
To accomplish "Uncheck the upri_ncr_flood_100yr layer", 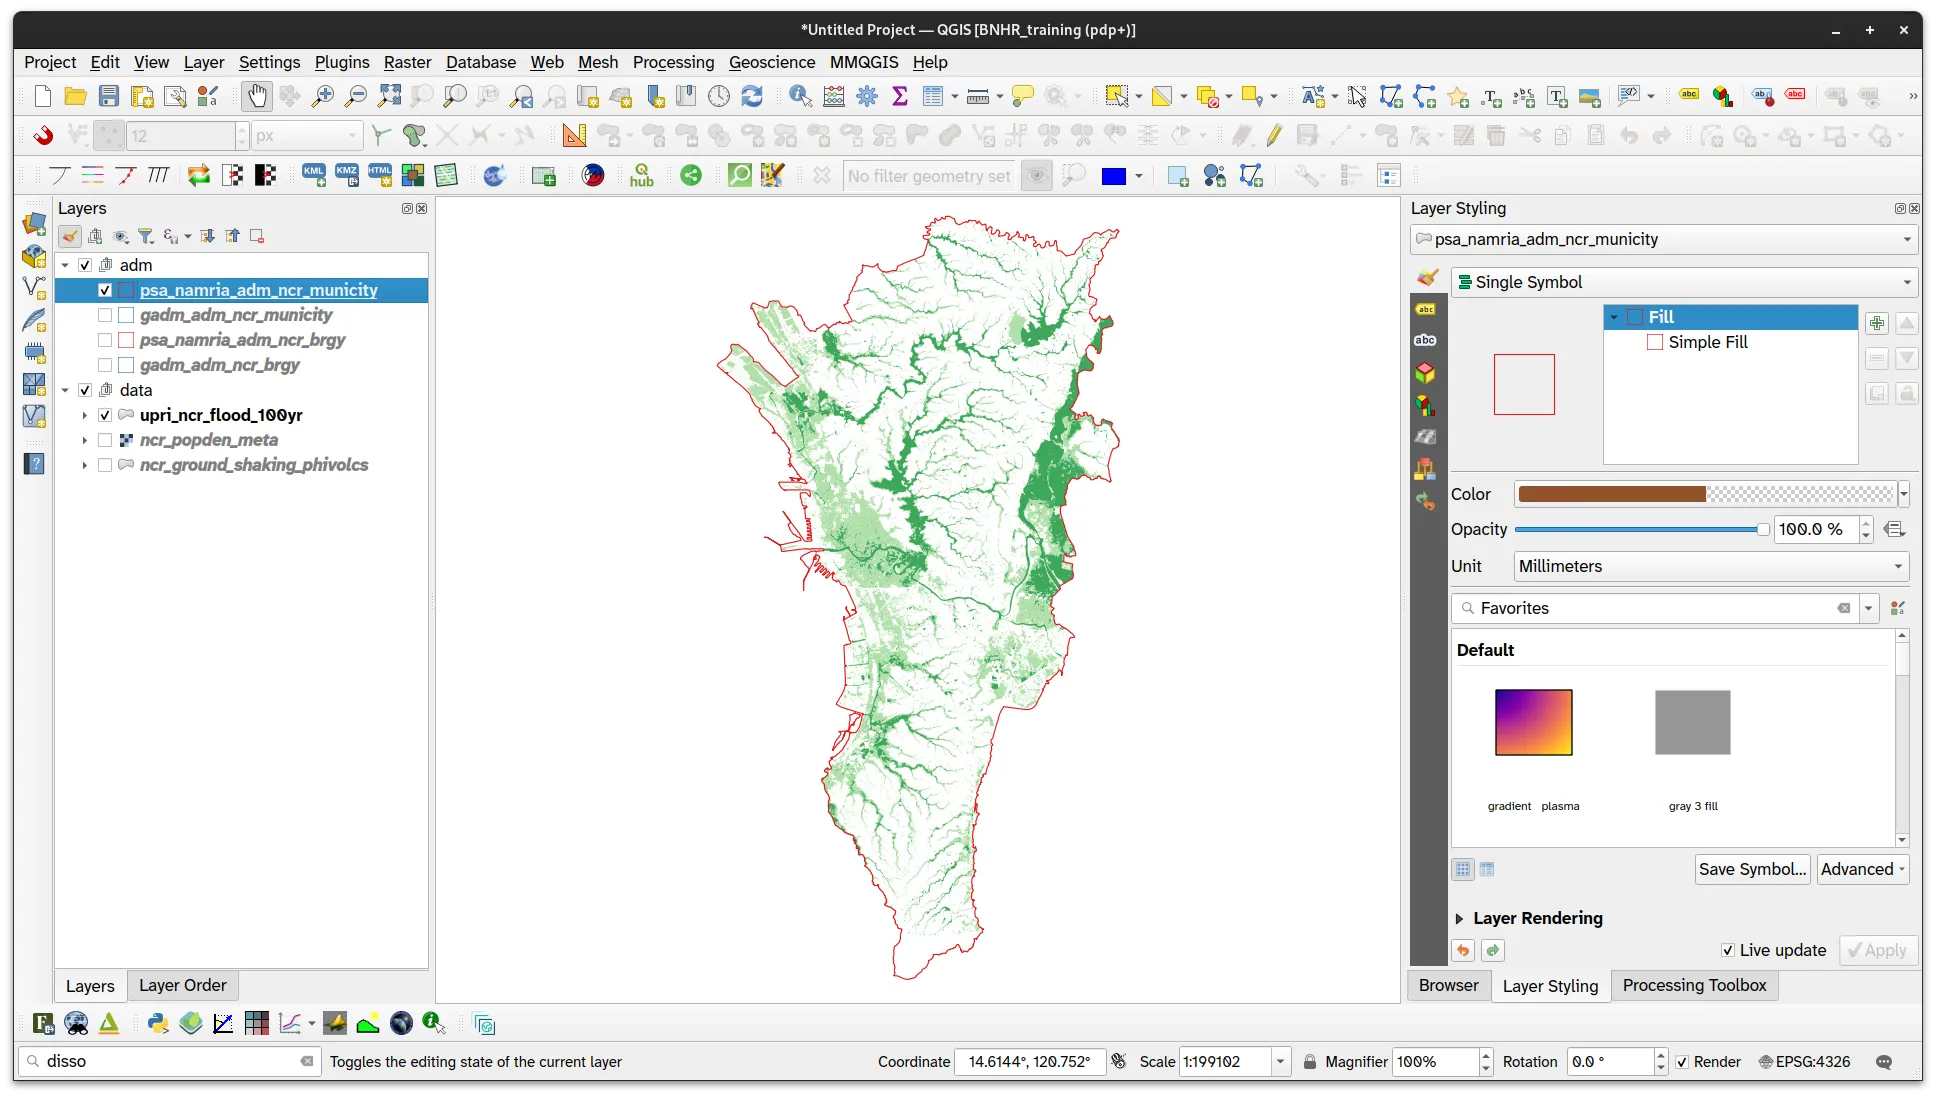I will click(105, 415).
